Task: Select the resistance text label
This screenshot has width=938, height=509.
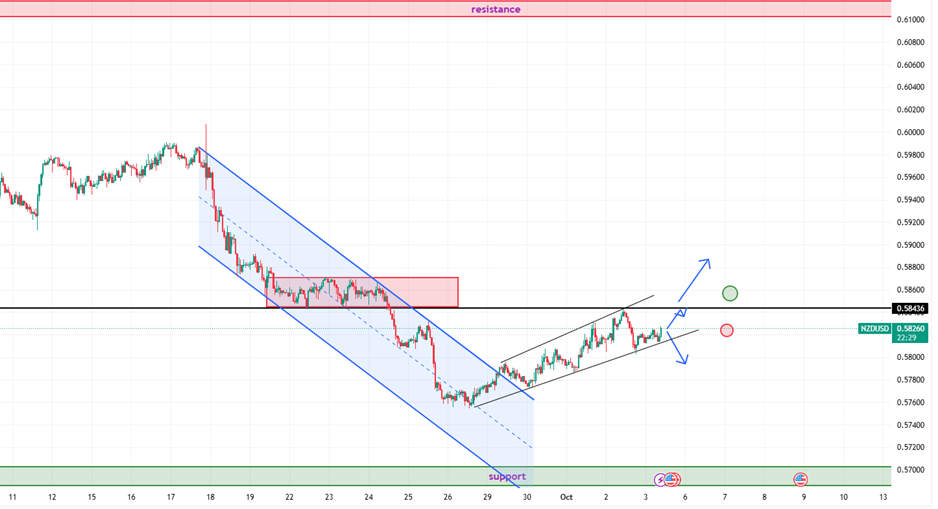Action: [496, 9]
